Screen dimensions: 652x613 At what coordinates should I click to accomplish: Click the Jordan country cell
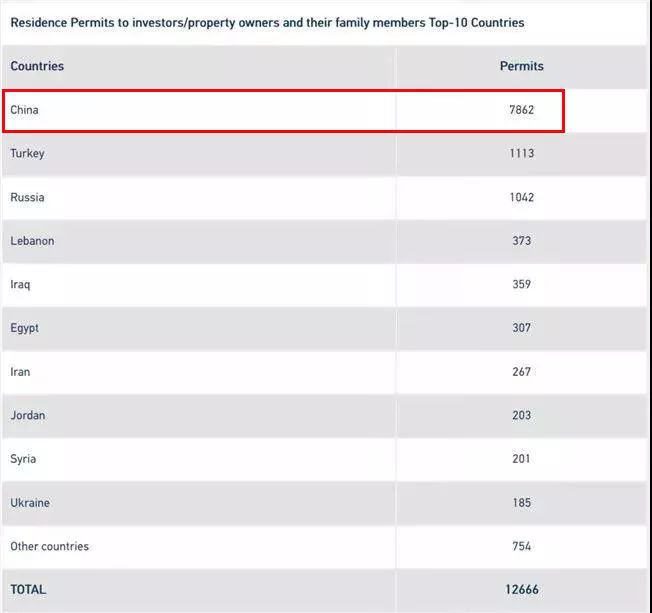[x=27, y=415]
